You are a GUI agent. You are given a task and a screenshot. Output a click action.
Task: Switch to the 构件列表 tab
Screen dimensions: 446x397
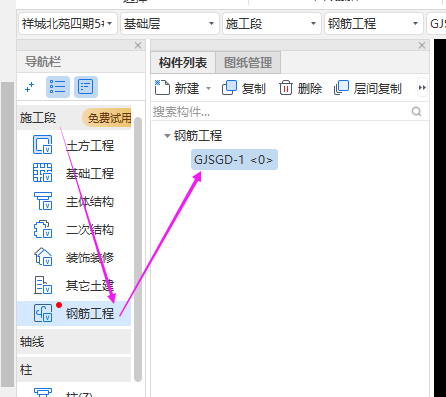pos(183,62)
